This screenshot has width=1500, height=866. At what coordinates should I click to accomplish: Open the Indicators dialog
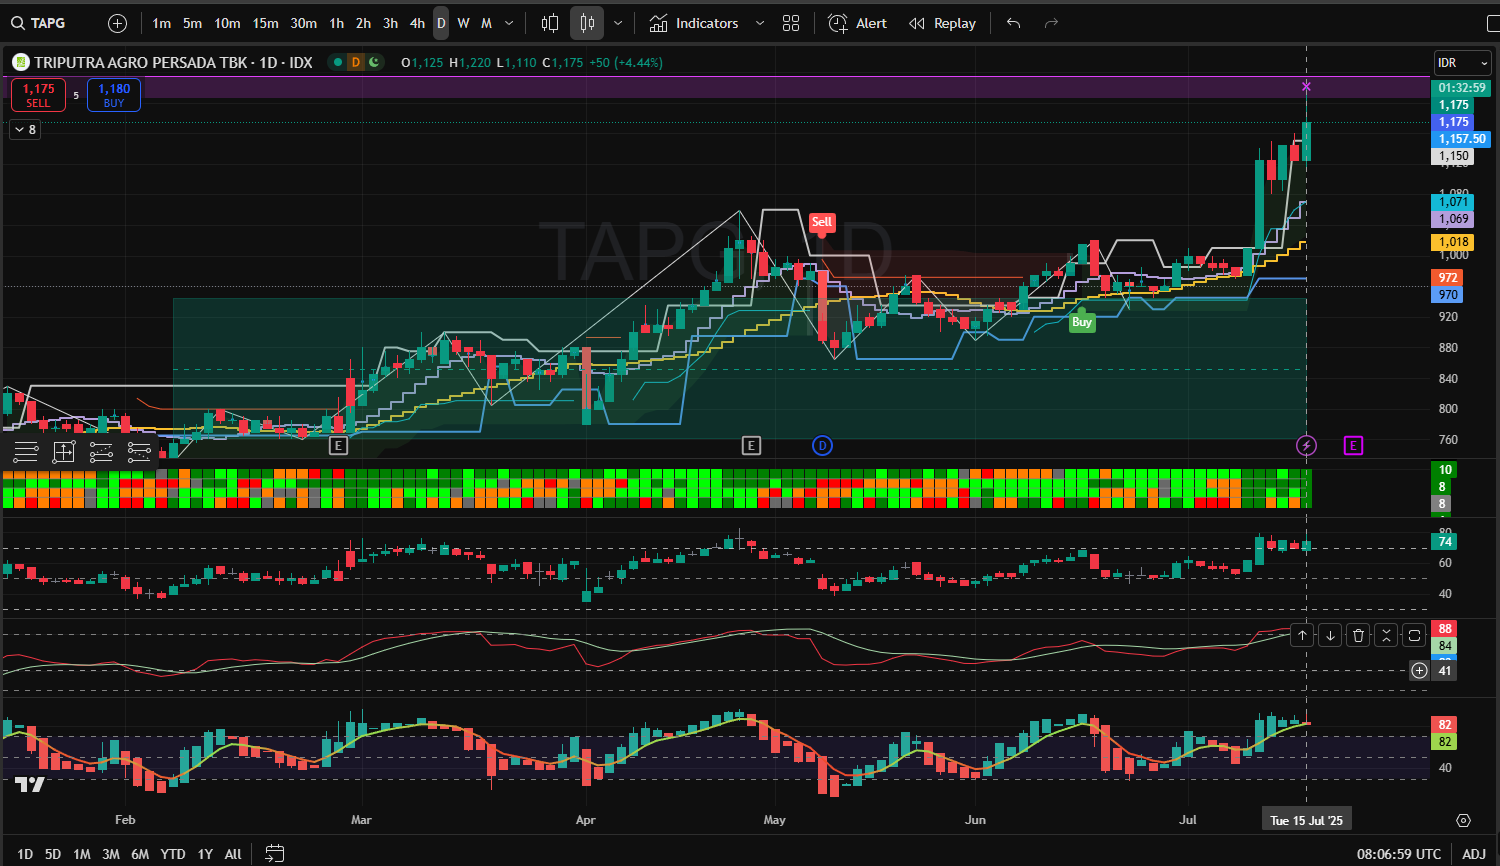pos(694,23)
